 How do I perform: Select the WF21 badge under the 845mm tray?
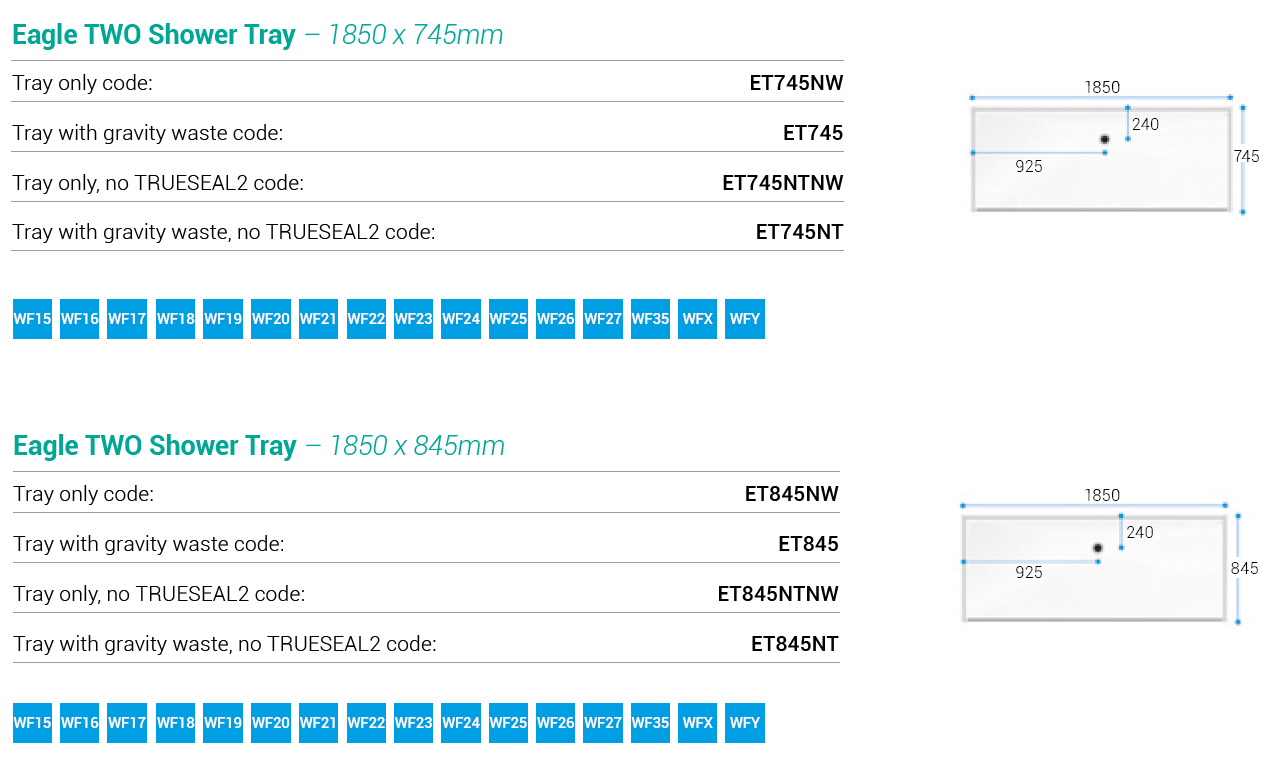click(318, 723)
